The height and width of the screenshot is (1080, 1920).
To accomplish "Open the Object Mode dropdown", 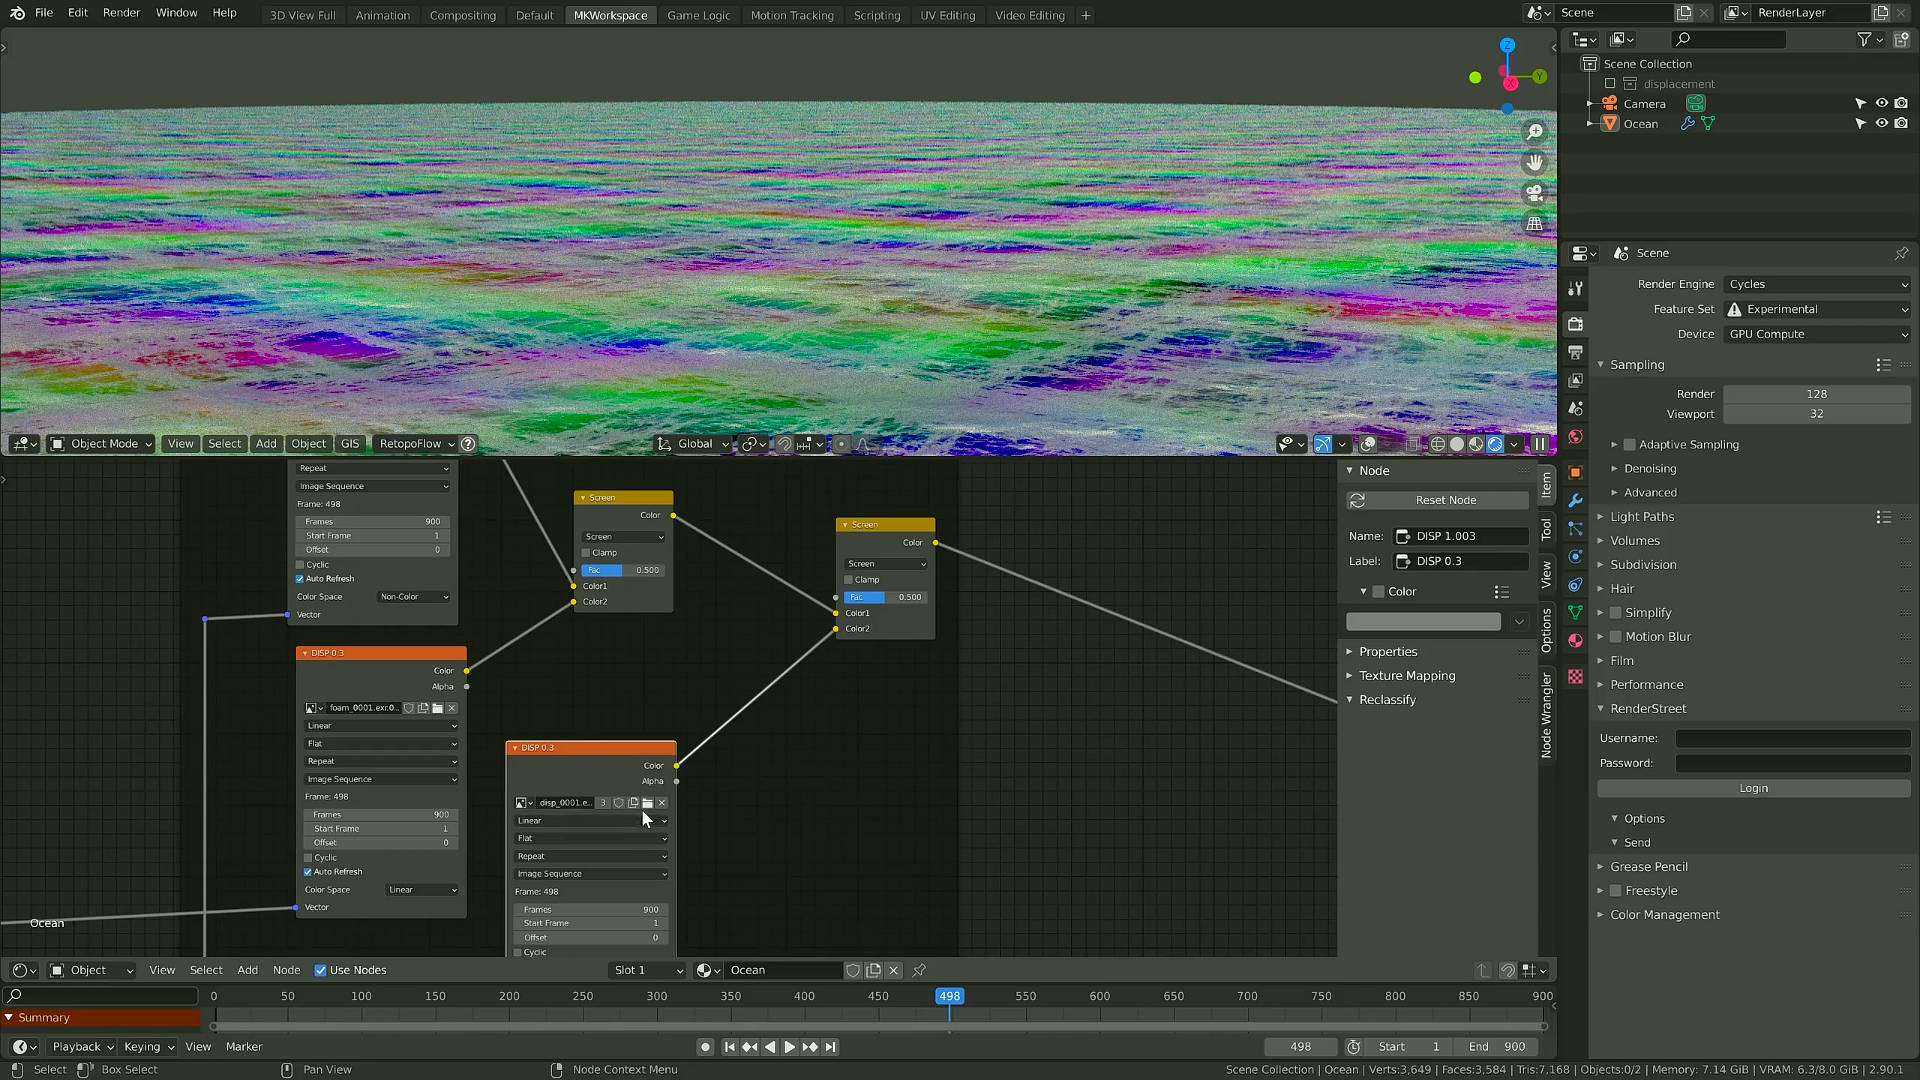I will (x=101, y=444).
